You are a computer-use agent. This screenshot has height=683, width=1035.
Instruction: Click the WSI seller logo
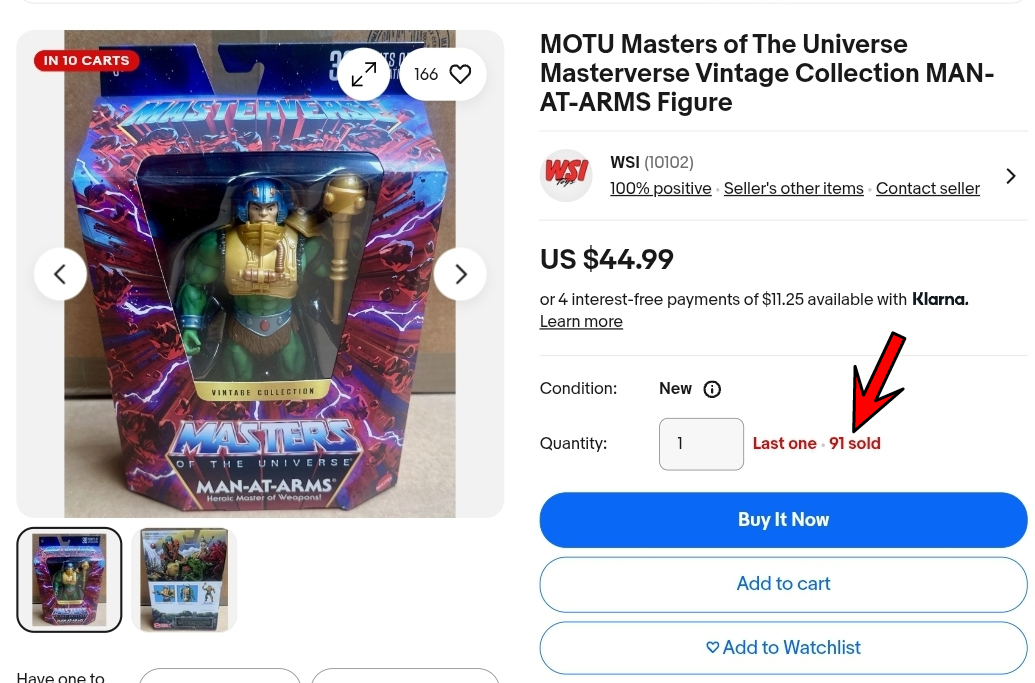[566, 176]
